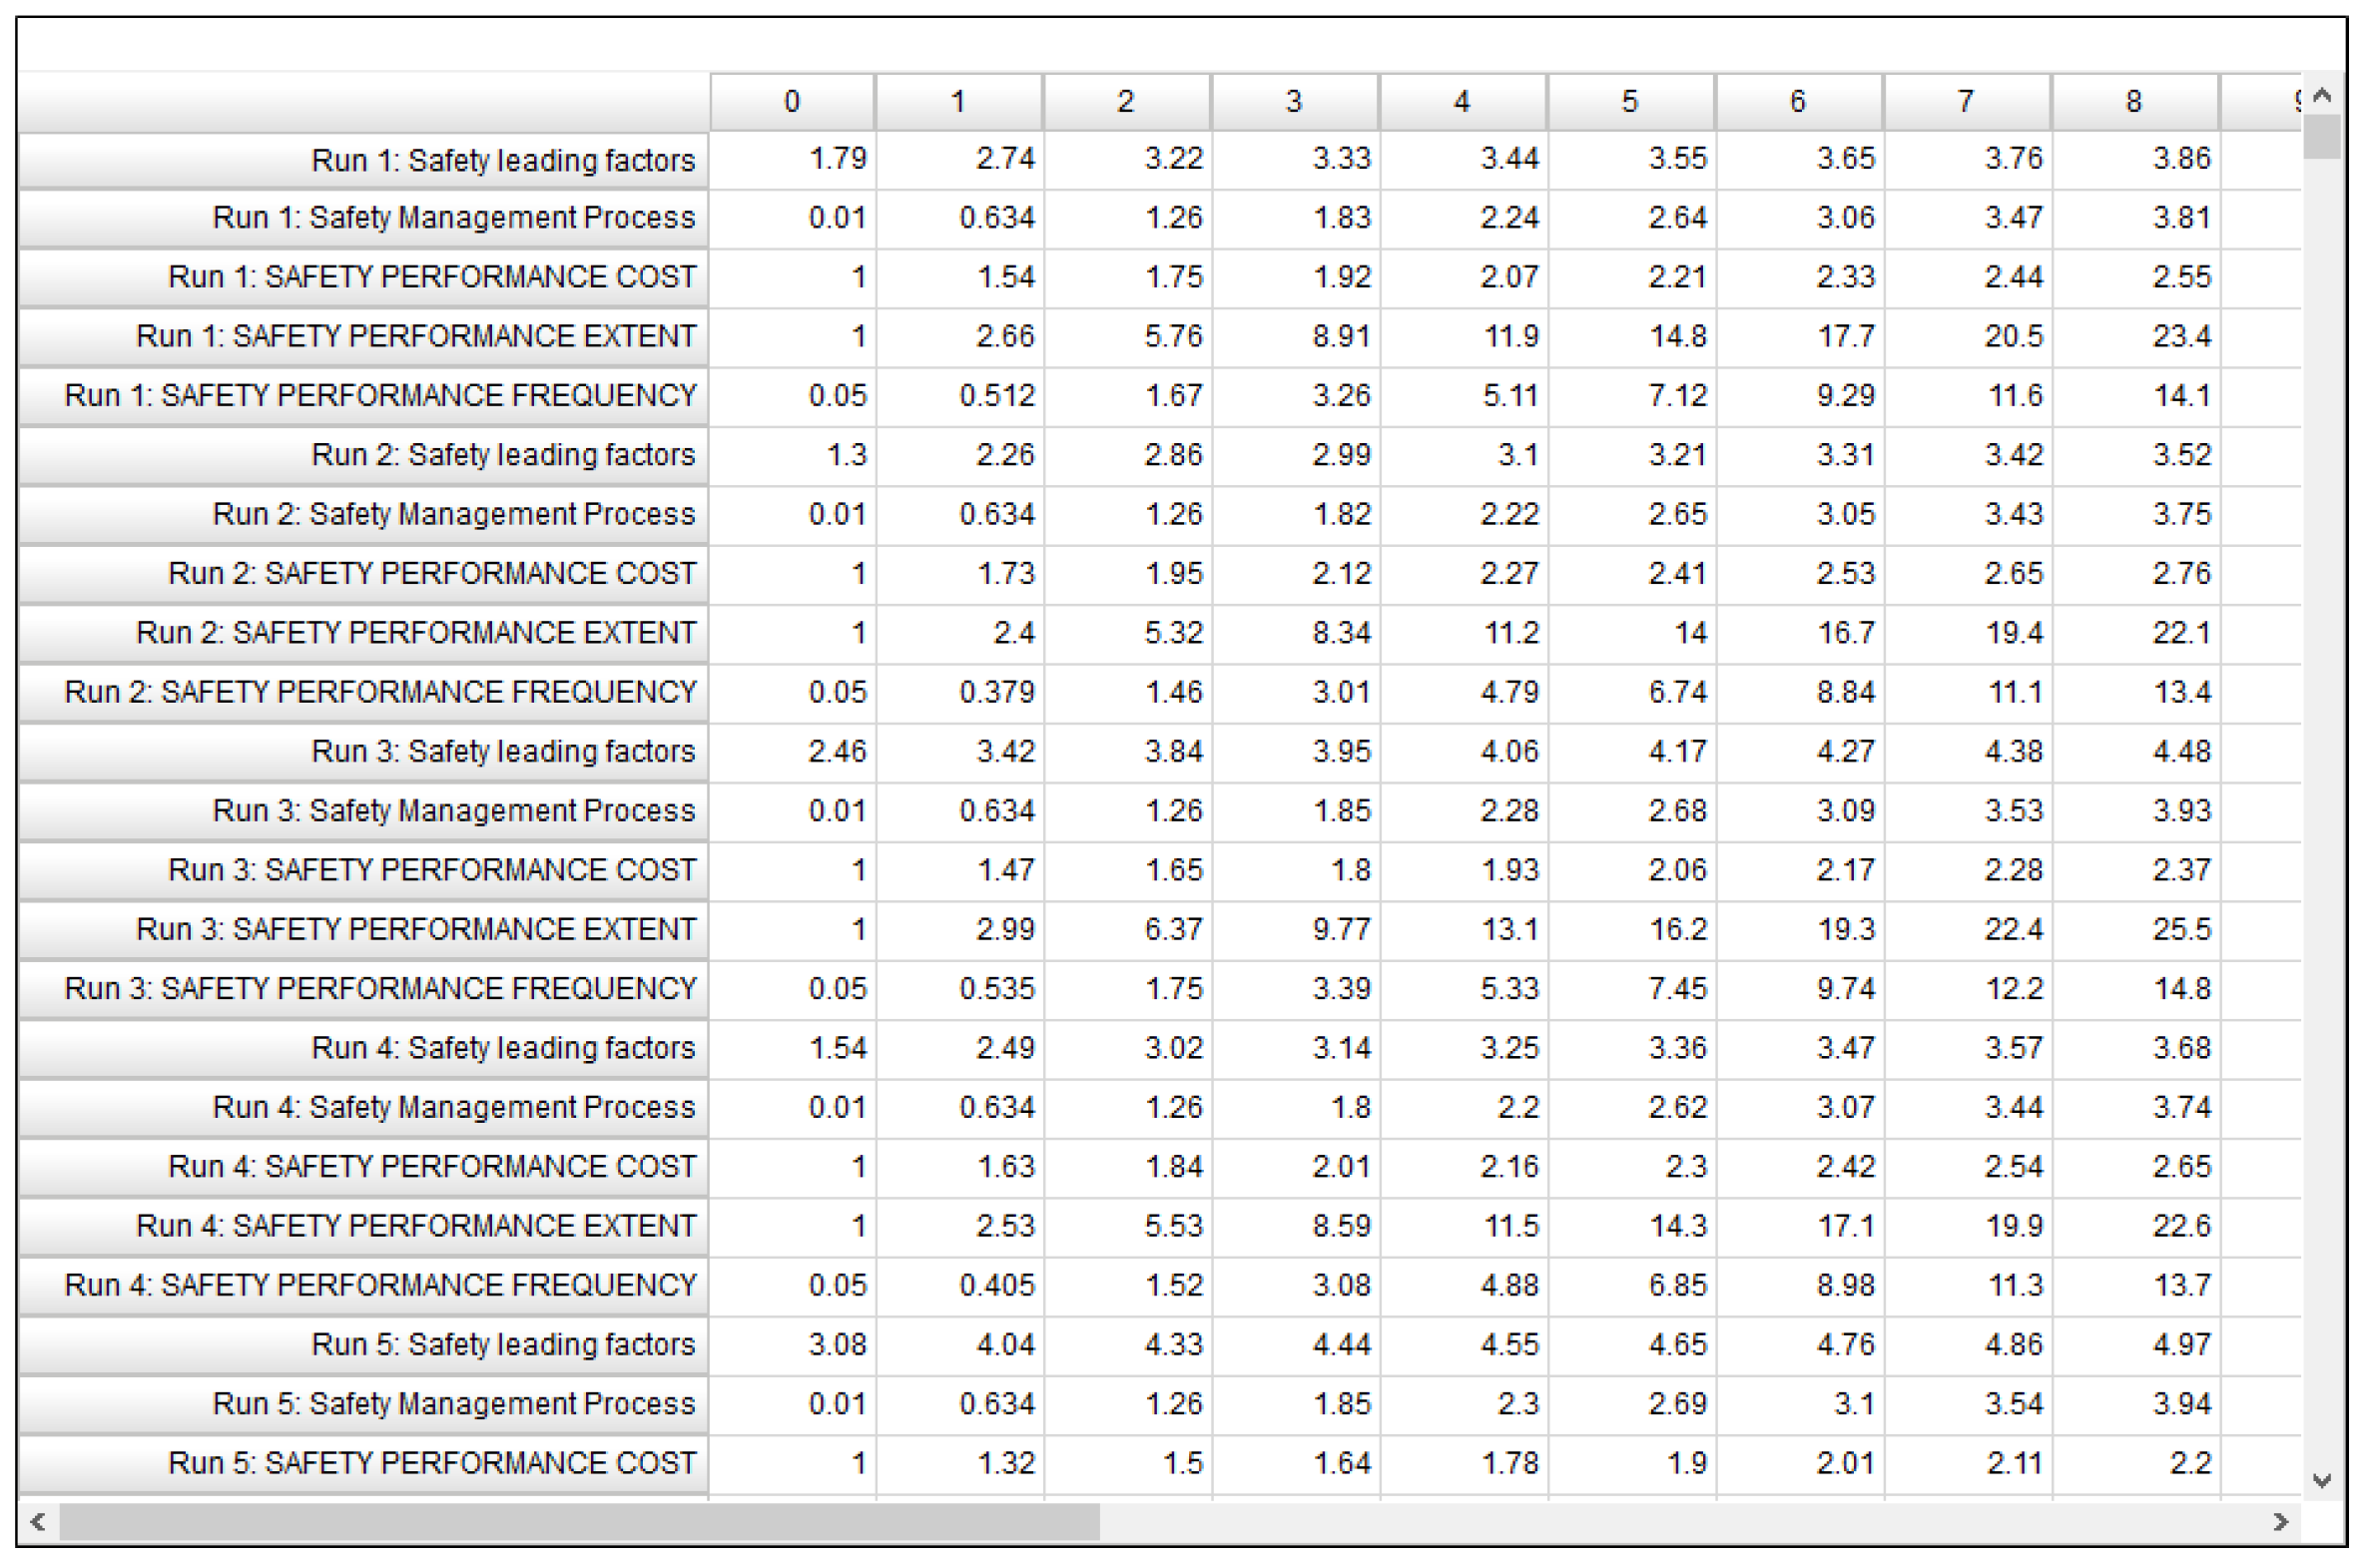The image size is (2366, 1568).
Task: Click cell 1.79 in Run 1 leading factors
Action: point(836,158)
